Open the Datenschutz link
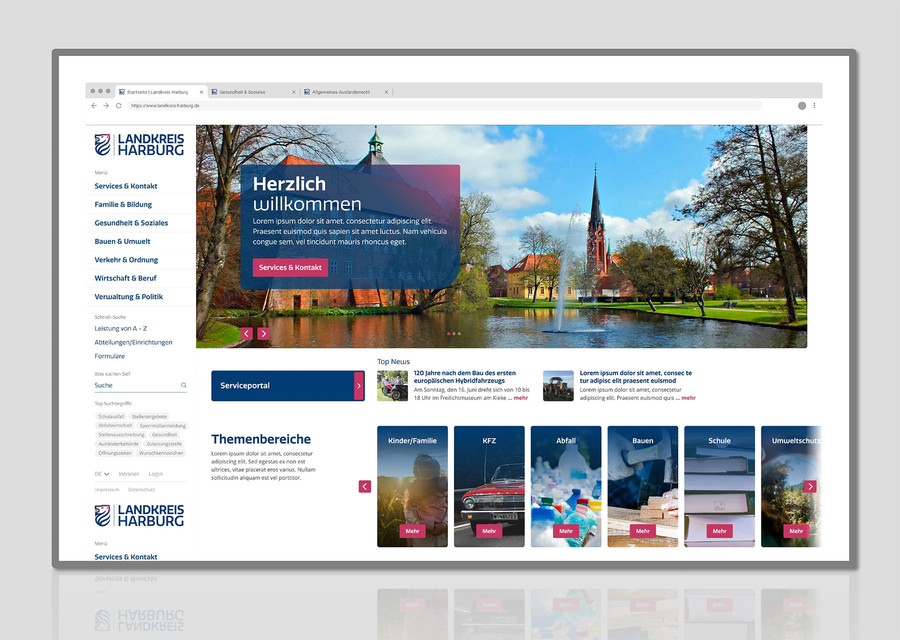The width and height of the screenshot is (900, 640). click(141, 490)
